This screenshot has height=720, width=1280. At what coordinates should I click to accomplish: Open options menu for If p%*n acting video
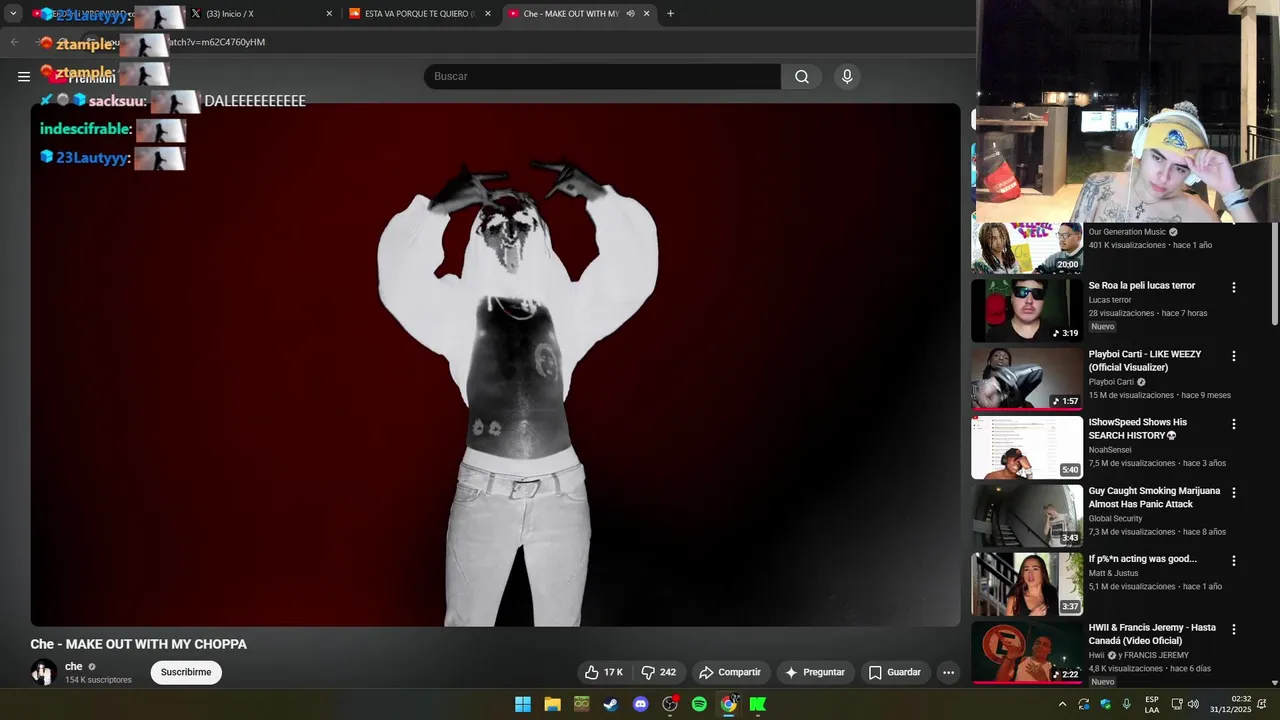(x=1233, y=561)
